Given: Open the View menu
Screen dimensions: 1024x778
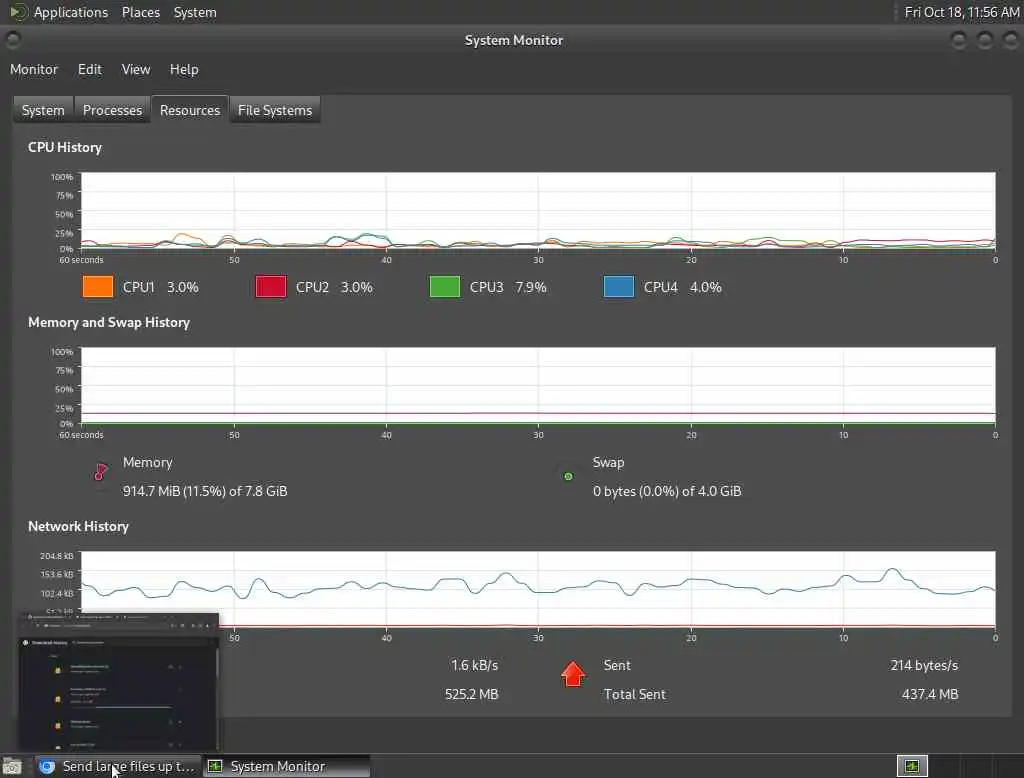Looking at the screenshot, I should [x=136, y=69].
